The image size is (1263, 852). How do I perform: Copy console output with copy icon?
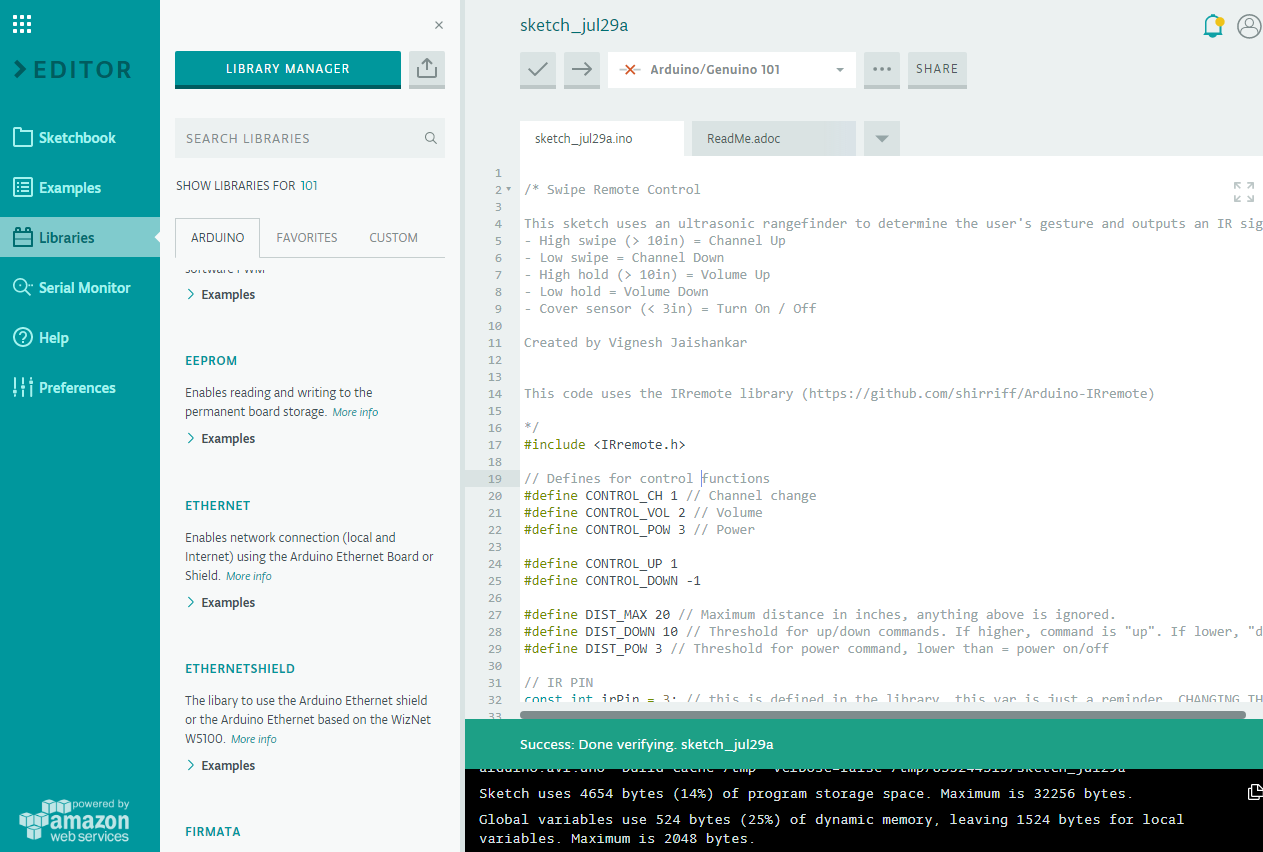1255,792
